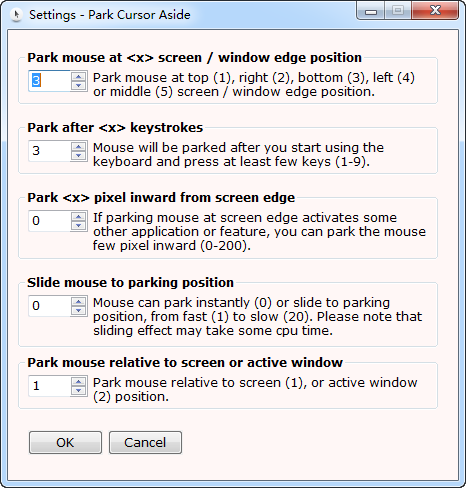The height and width of the screenshot is (488, 466).
Task: Increase the edge position spinner value
Action: point(79,76)
